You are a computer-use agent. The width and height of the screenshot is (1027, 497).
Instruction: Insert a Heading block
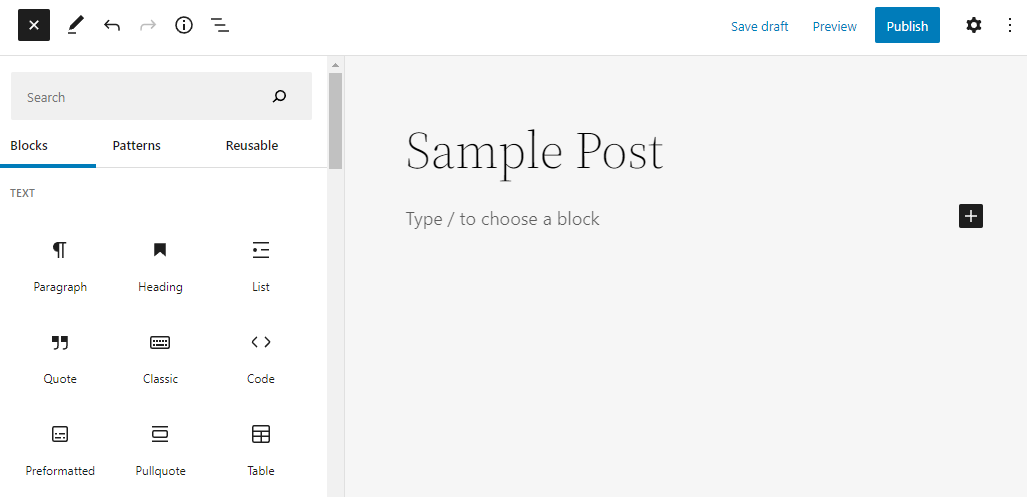[x=160, y=265]
